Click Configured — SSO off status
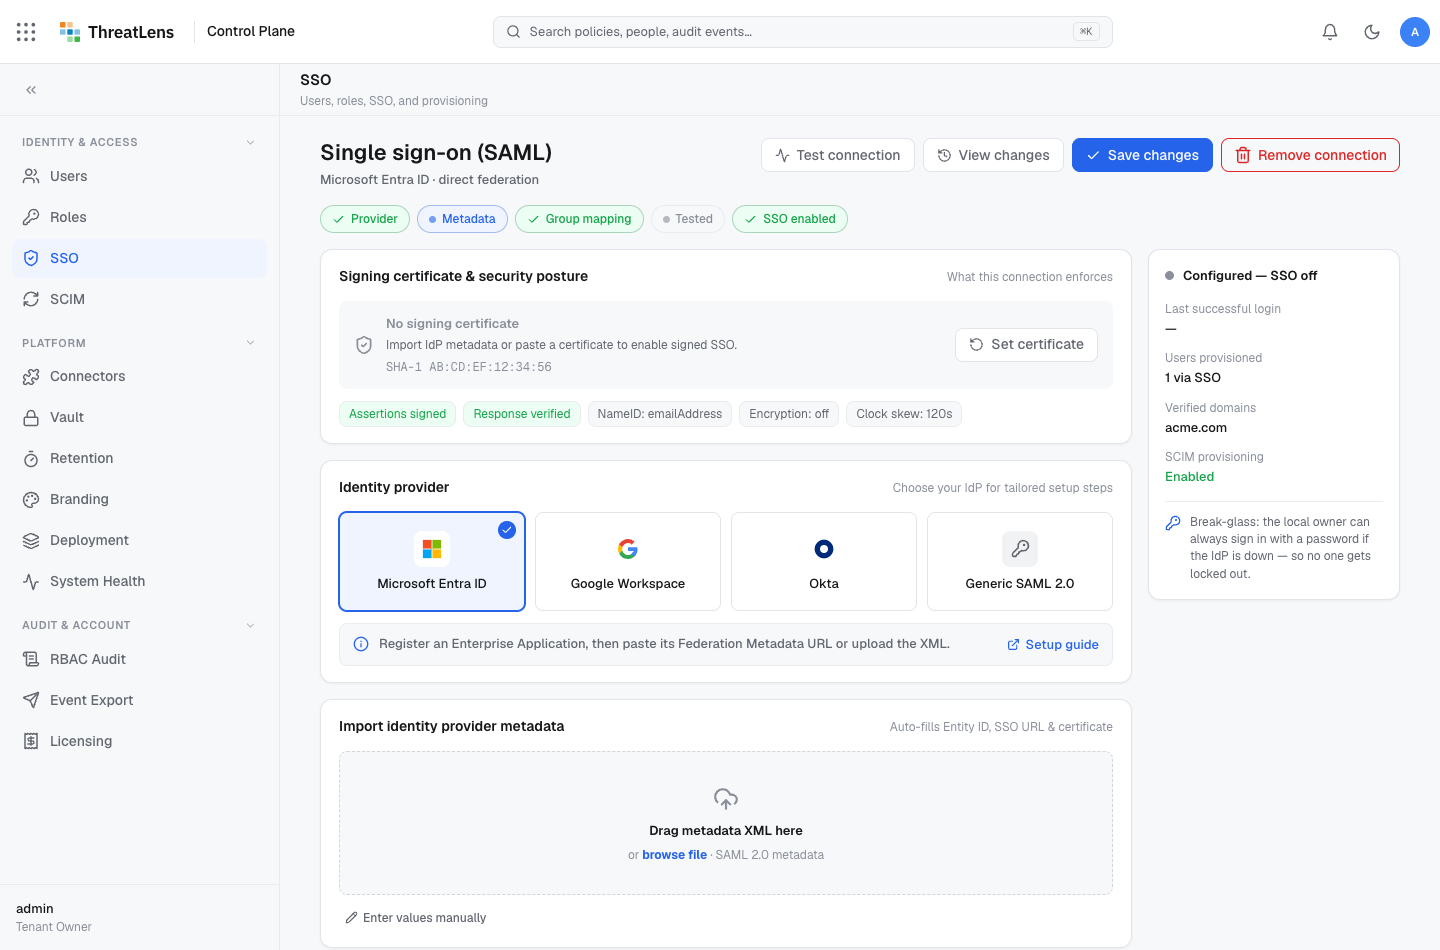The height and width of the screenshot is (950, 1440). coord(1241,276)
